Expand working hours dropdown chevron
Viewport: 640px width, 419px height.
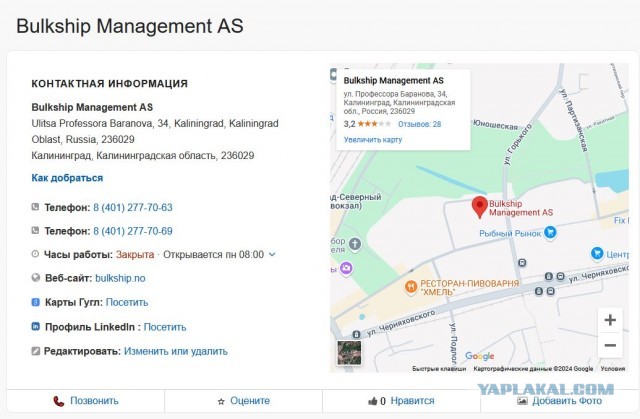coord(272,255)
